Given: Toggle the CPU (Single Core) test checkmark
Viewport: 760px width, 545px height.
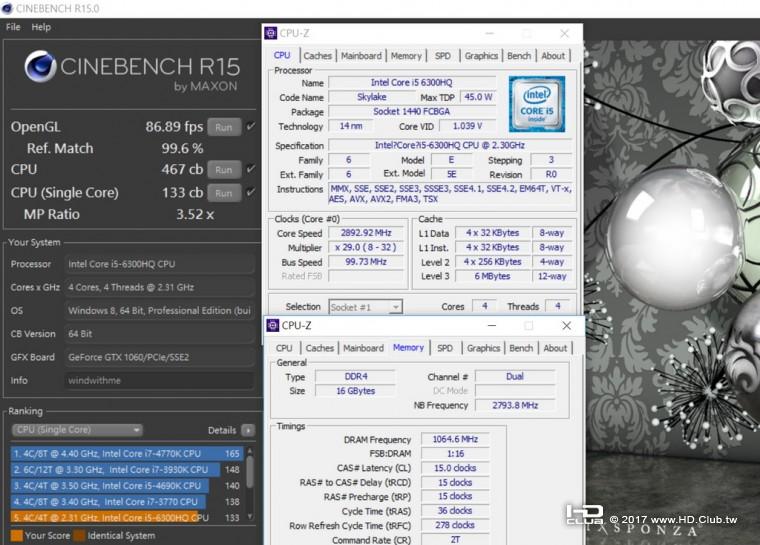Looking at the screenshot, I should (x=250, y=192).
